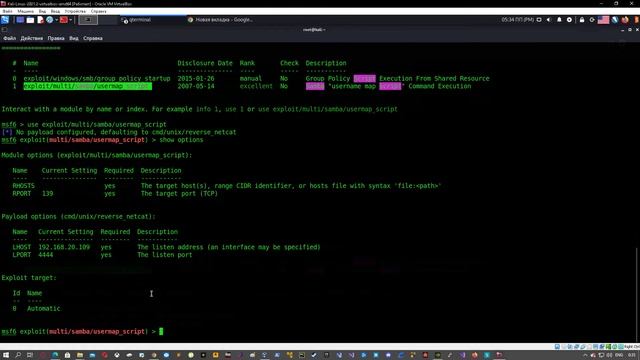Open Файл menu in the terminal window
The width and height of the screenshot is (640, 360).
point(9,38)
